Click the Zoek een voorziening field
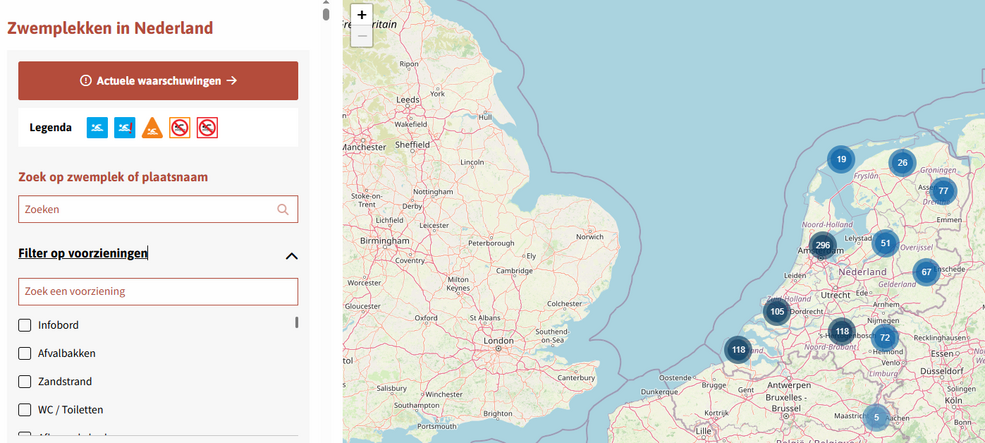Screen dimensions: 985x443 click(x=158, y=292)
